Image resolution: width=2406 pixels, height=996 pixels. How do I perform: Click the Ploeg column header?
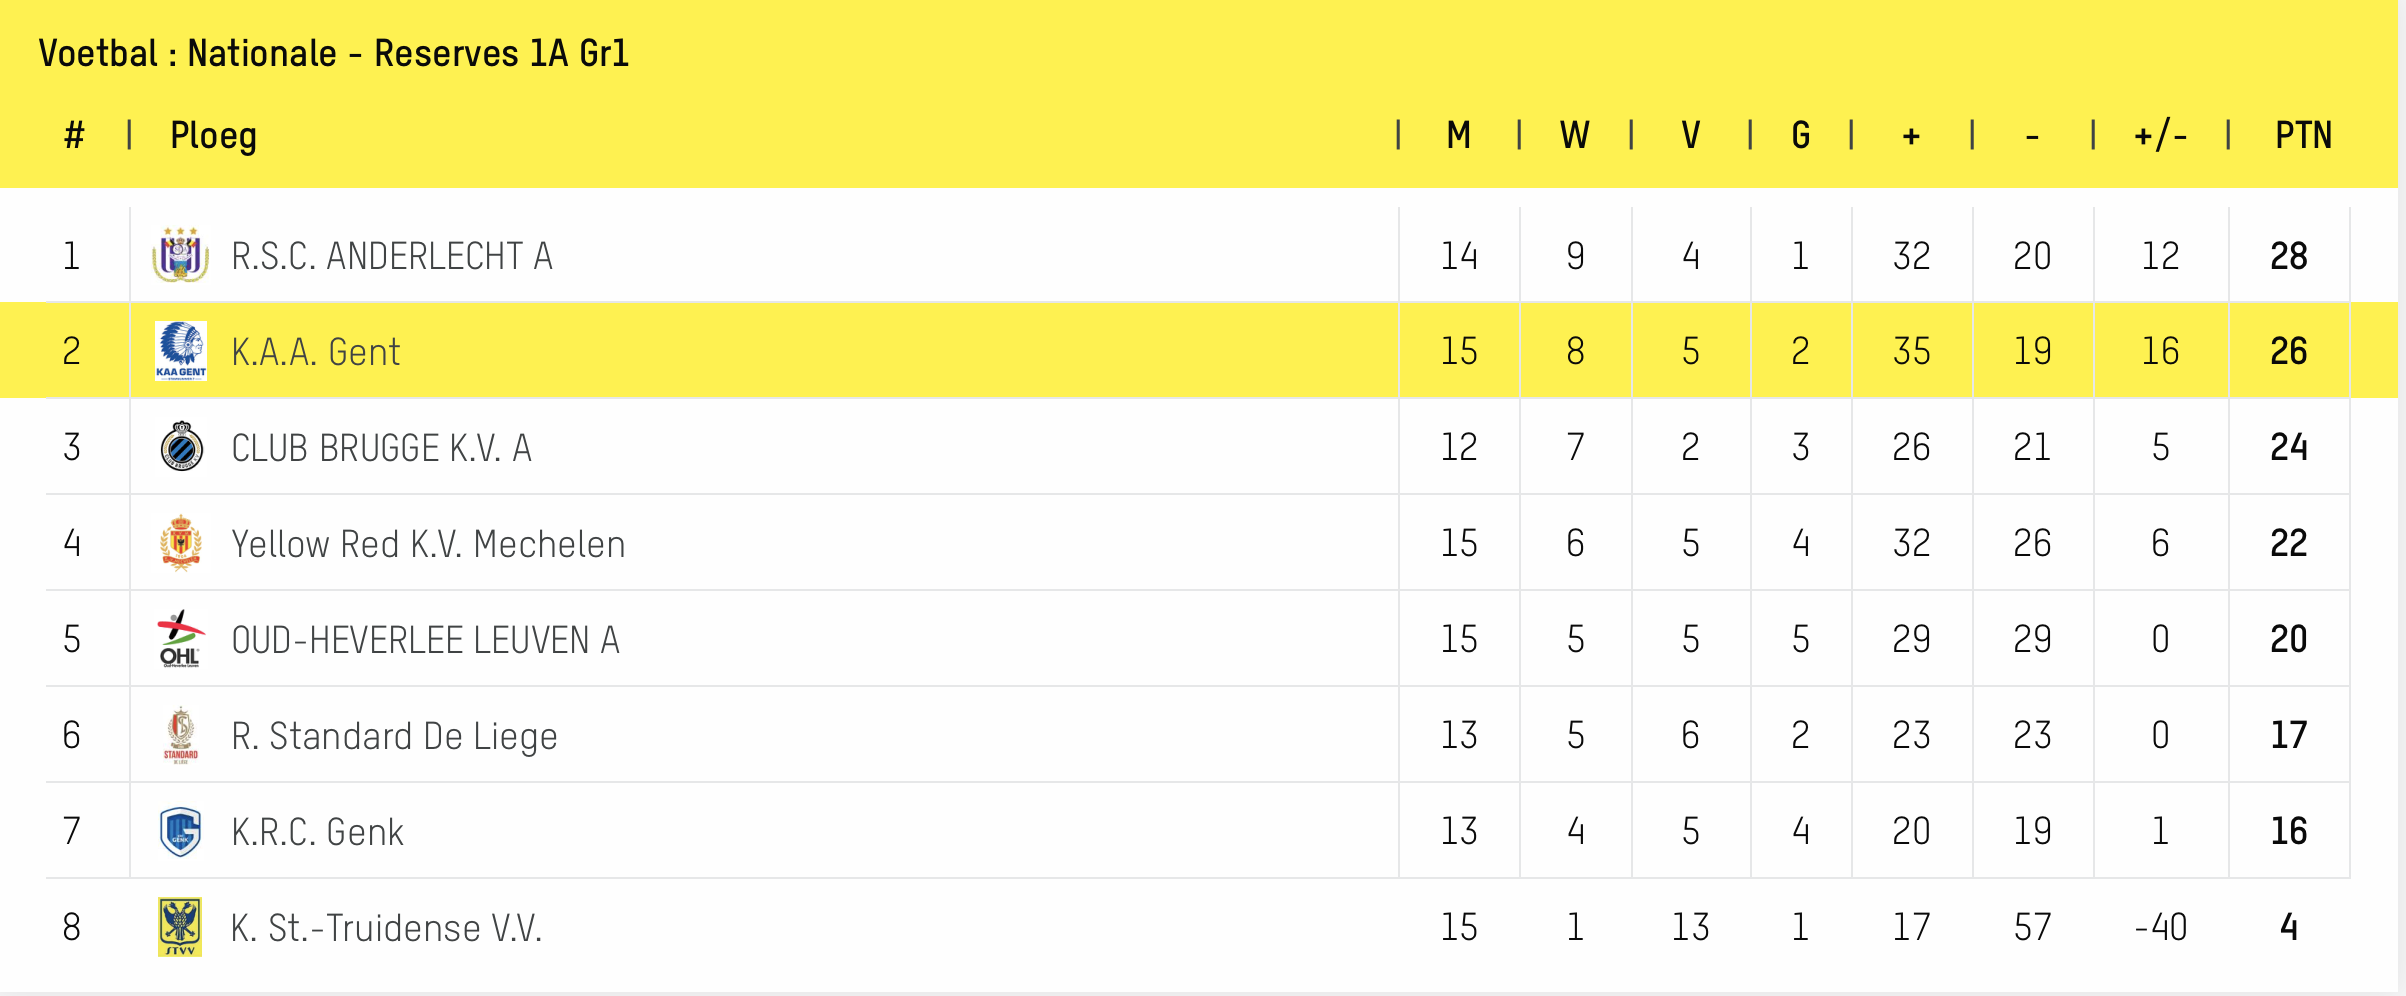click(x=214, y=136)
